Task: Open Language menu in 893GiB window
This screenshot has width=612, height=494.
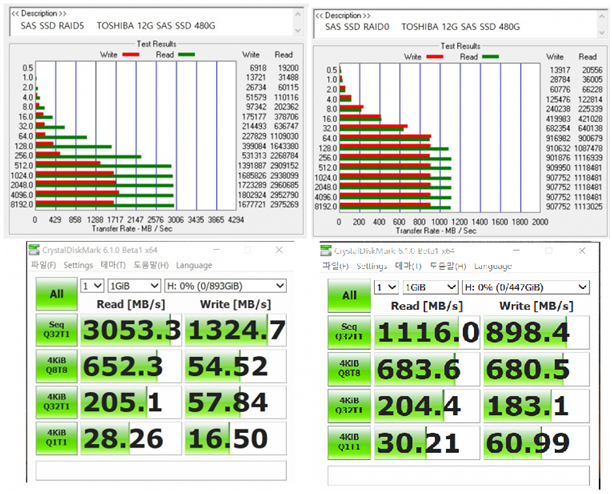Action: [x=194, y=265]
